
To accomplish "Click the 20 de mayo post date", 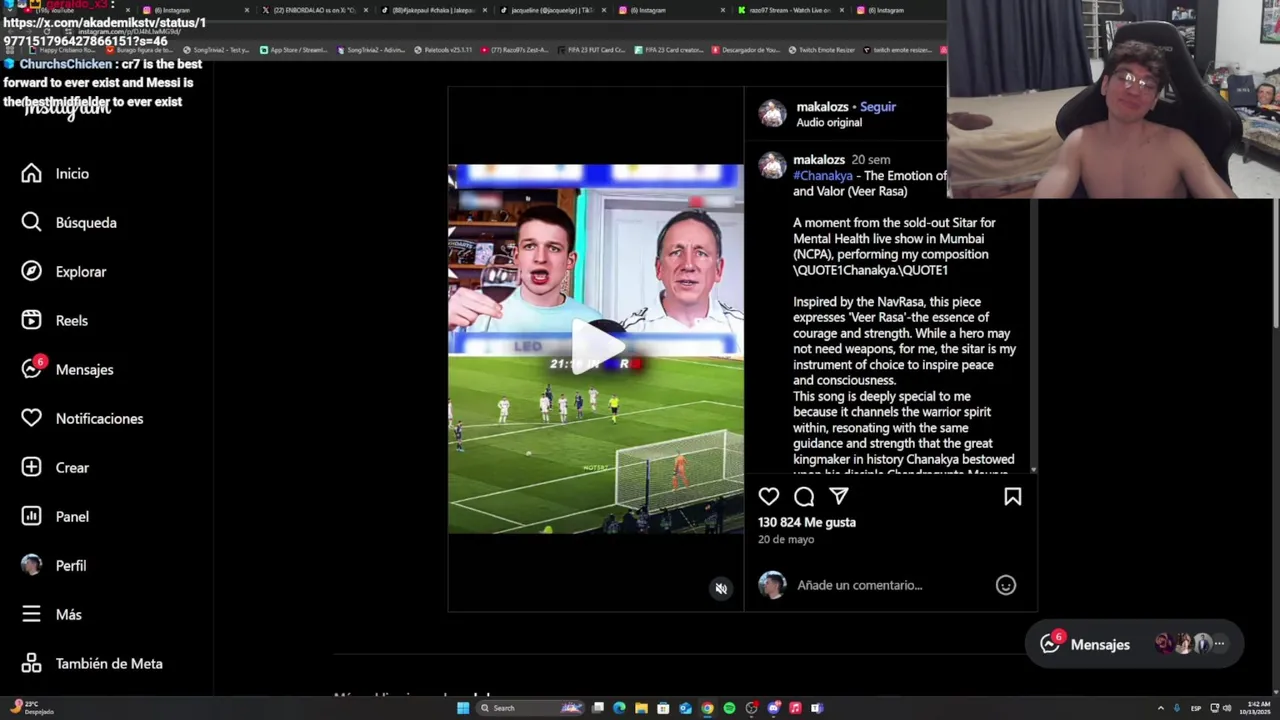I will (786, 539).
